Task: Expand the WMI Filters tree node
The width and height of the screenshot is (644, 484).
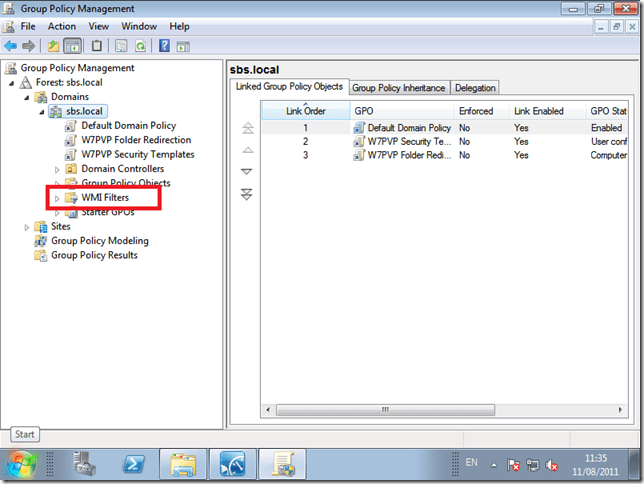Action: (57, 198)
